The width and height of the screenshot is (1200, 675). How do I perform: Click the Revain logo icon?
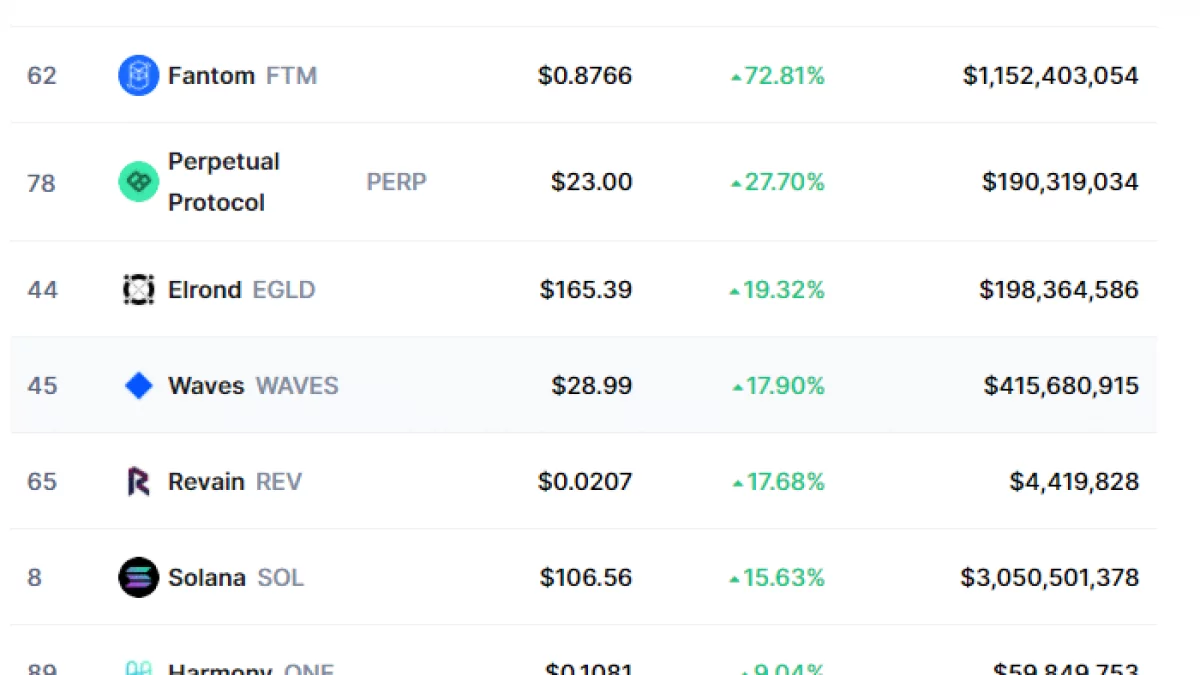click(x=138, y=482)
